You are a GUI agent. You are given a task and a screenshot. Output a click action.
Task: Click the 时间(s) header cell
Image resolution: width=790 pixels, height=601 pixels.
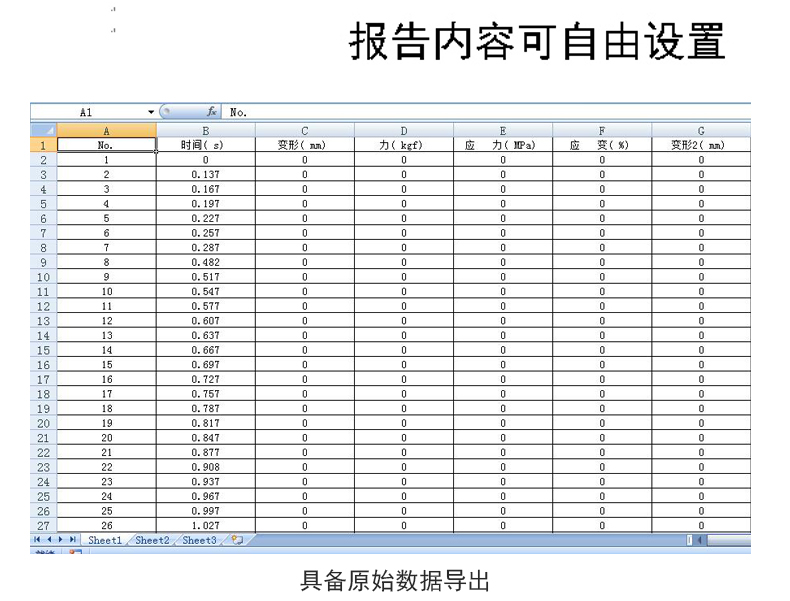tap(205, 145)
